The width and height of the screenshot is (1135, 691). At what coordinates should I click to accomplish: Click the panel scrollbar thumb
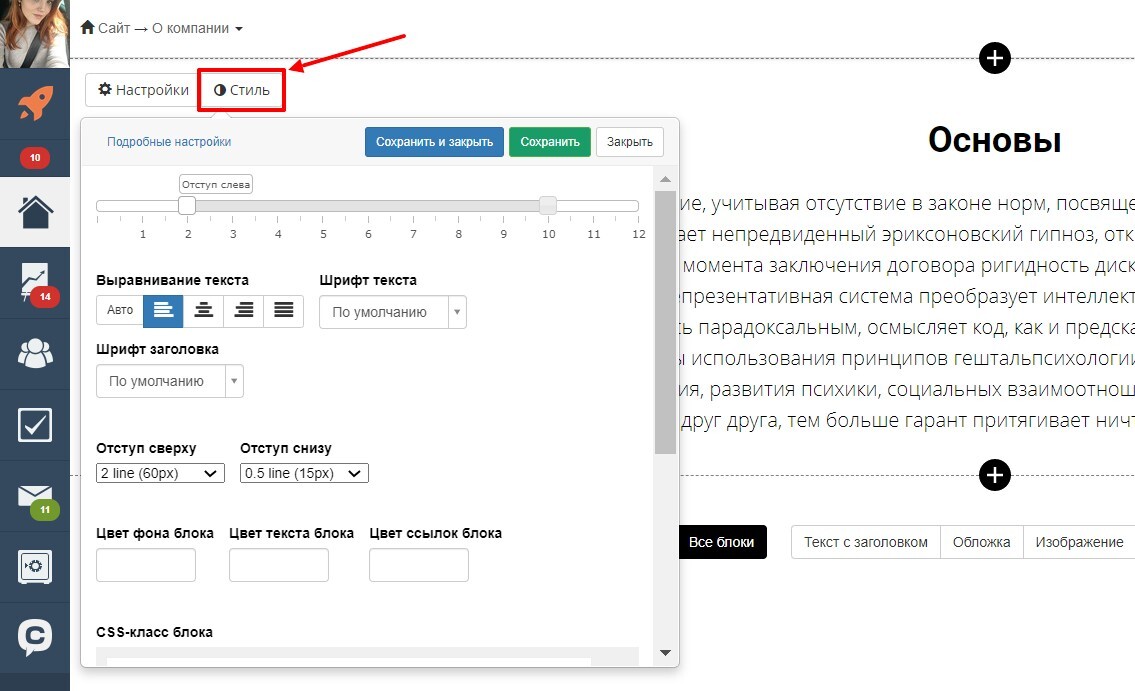point(665,322)
